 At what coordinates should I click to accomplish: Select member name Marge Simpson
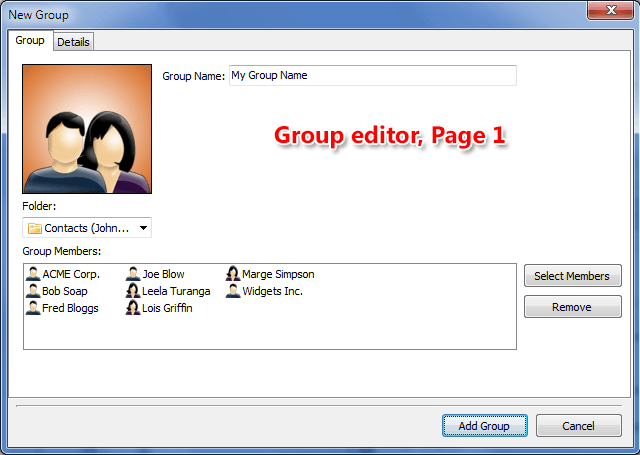pos(278,274)
